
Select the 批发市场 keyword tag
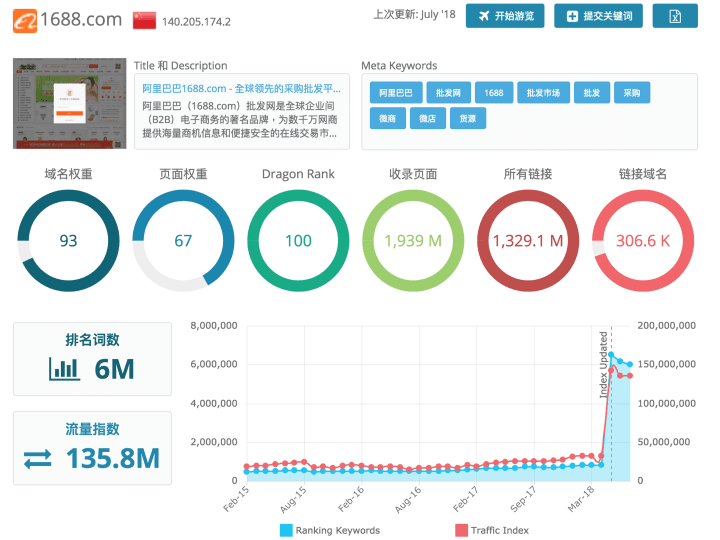[543, 93]
